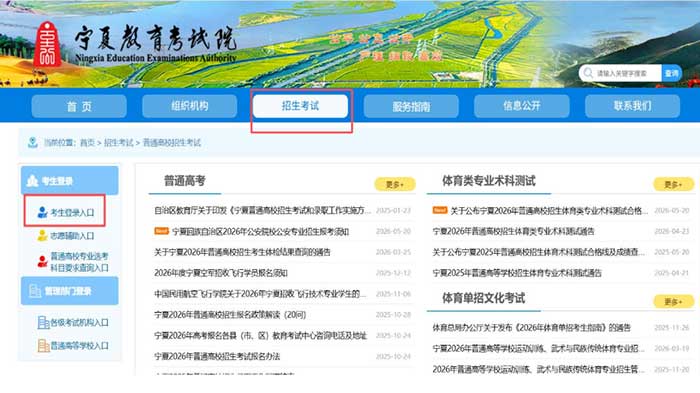The image size is (700, 393).
Task: Click the 考生登录 sidebar header
Action: [x=70, y=180]
